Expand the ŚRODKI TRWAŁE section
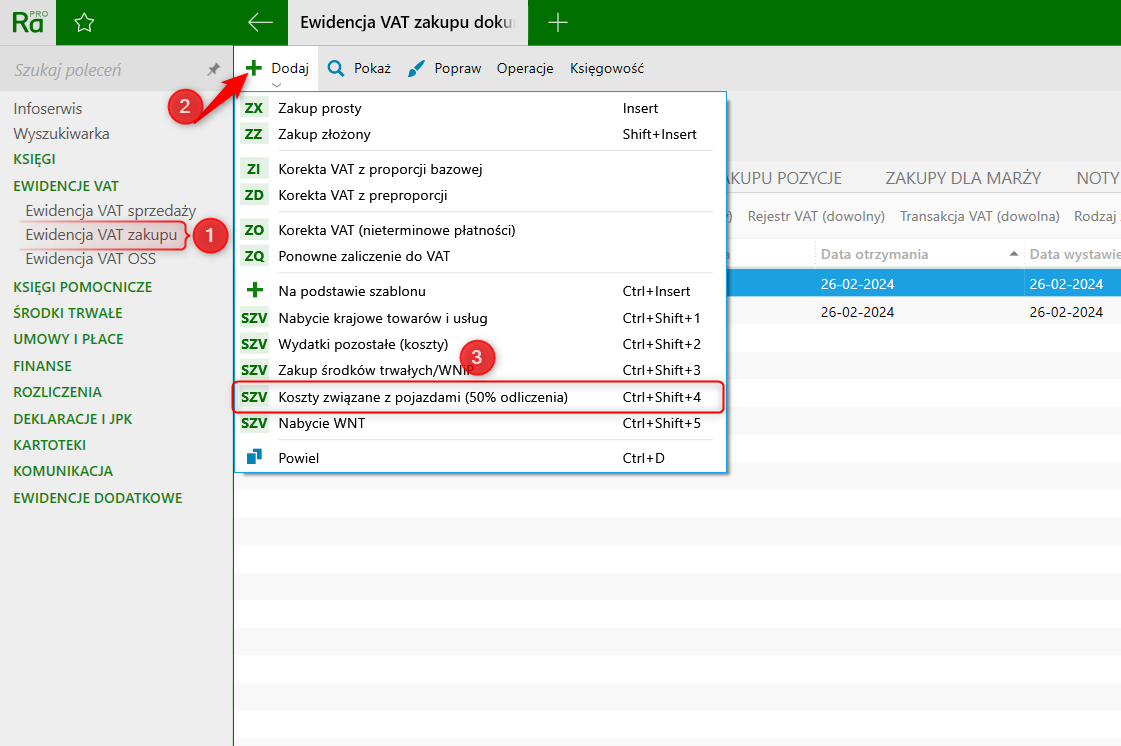This screenshot has width=1121, height=746. (x=68, y=313)
